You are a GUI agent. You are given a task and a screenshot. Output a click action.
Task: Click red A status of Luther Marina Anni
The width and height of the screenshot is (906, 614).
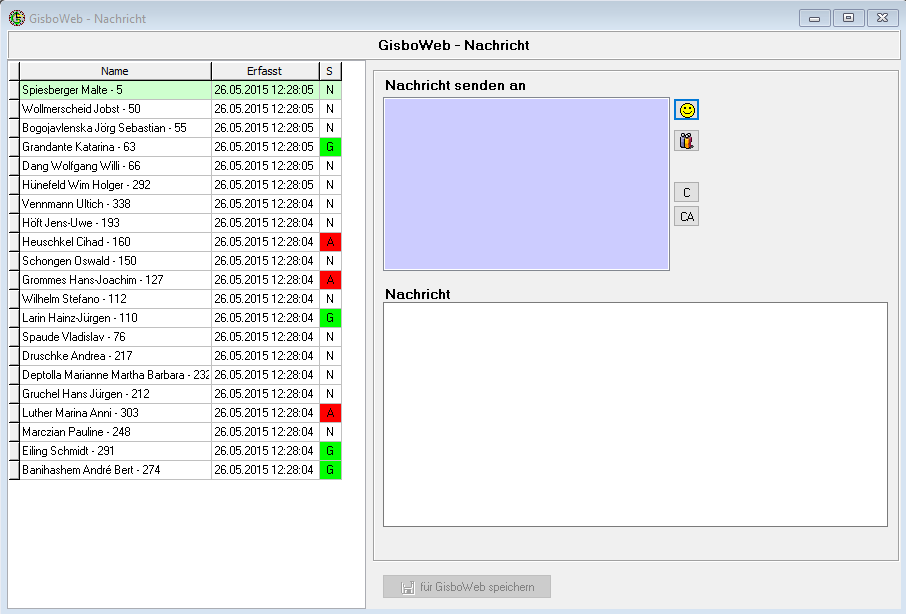pyautogui.click(x=330, y=413)
